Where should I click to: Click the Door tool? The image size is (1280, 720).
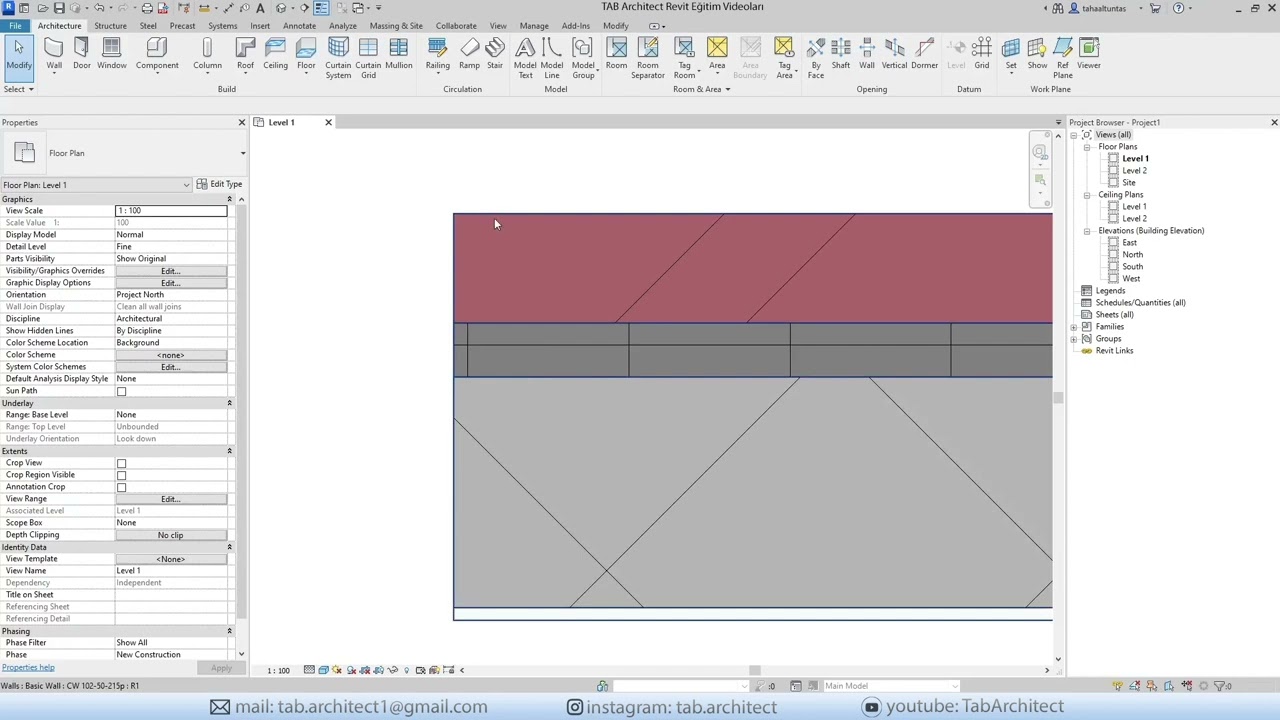click(81, 54)
